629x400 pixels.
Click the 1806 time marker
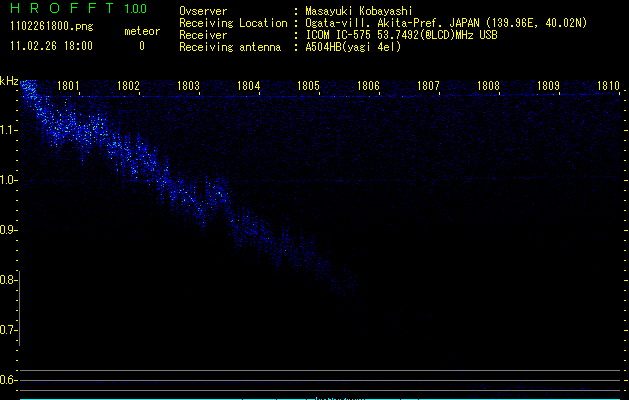coord(368,86)
